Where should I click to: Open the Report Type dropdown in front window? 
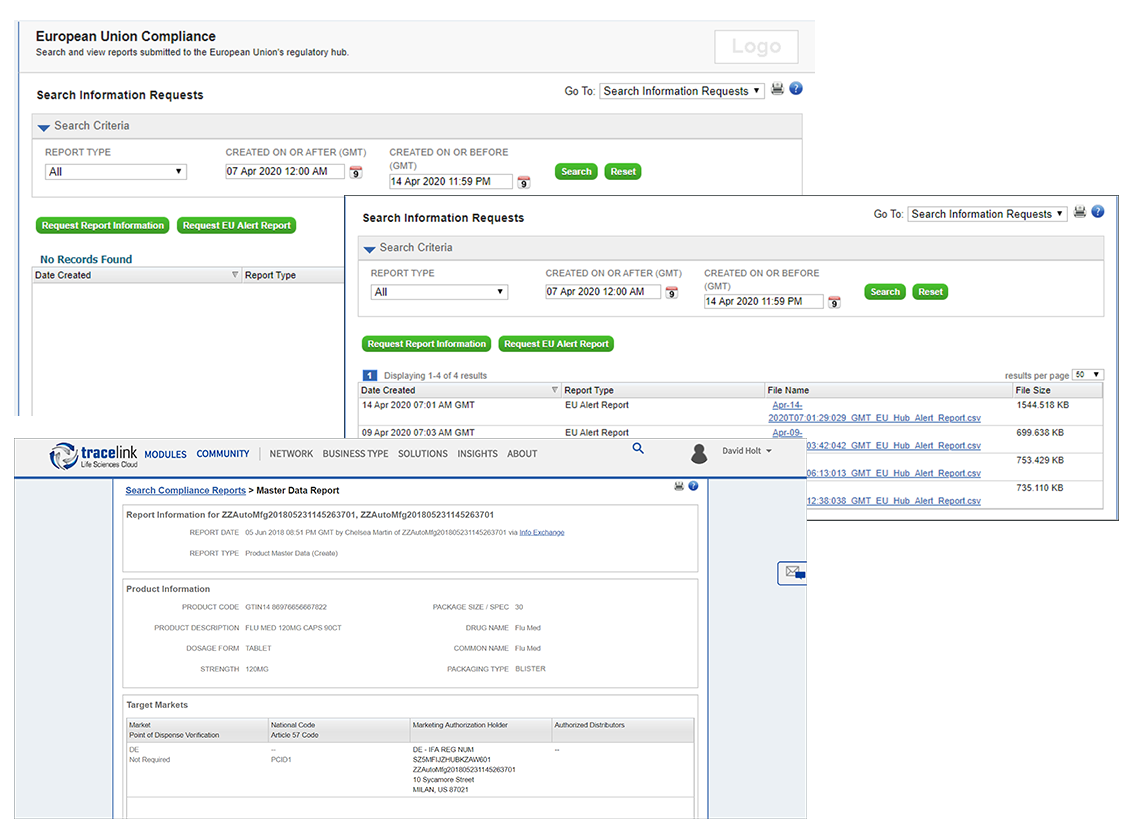pos(439,292)
